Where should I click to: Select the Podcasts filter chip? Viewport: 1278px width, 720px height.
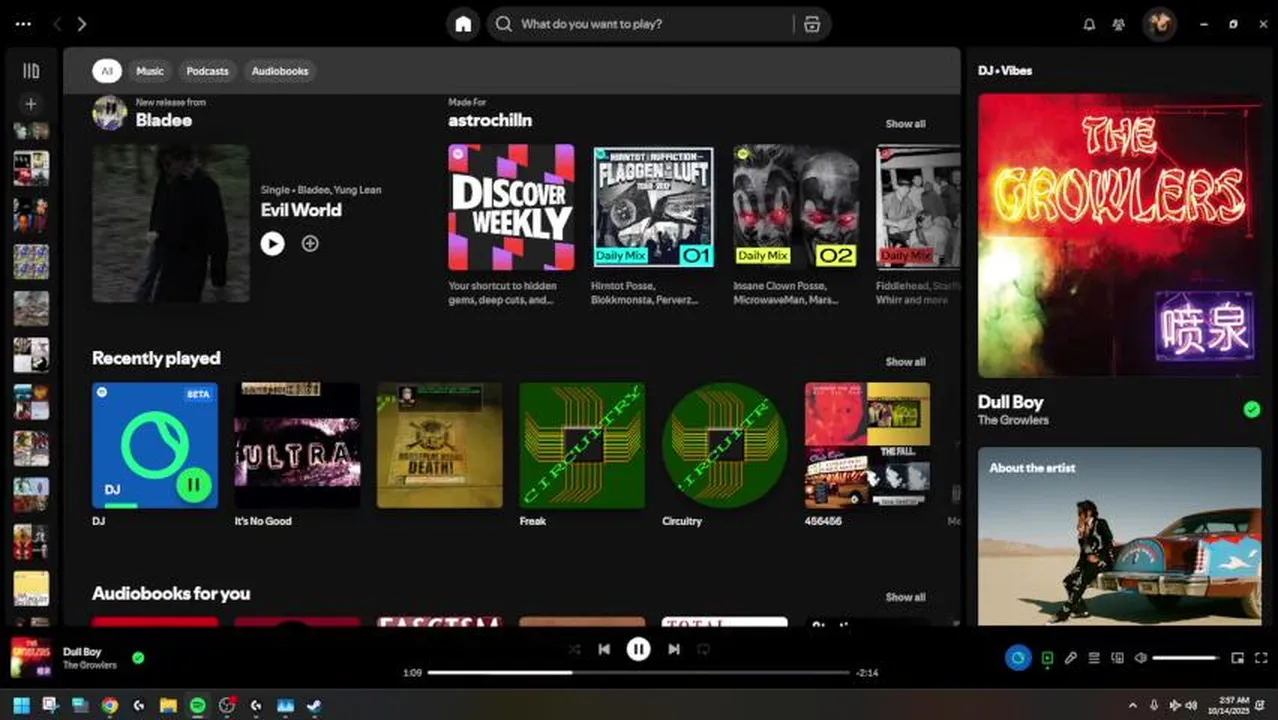(207, 71)
